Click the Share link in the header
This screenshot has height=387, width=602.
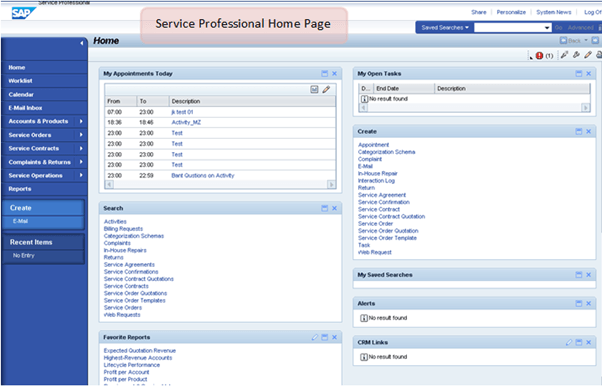479,12
